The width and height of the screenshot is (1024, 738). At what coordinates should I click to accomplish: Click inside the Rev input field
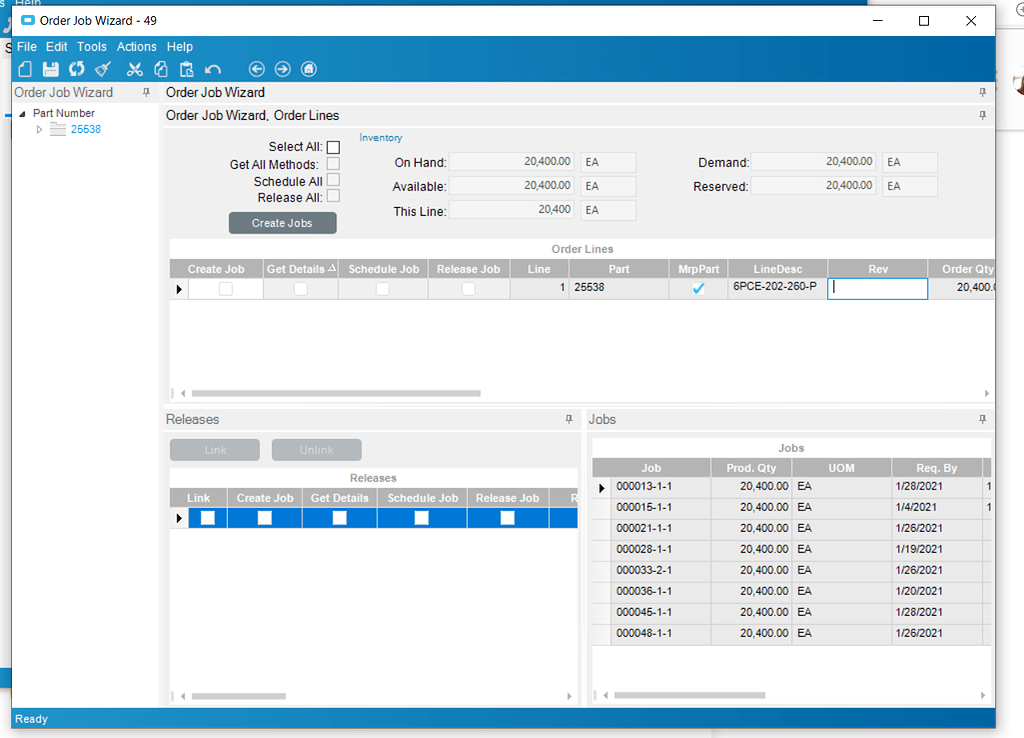(877, 288)
